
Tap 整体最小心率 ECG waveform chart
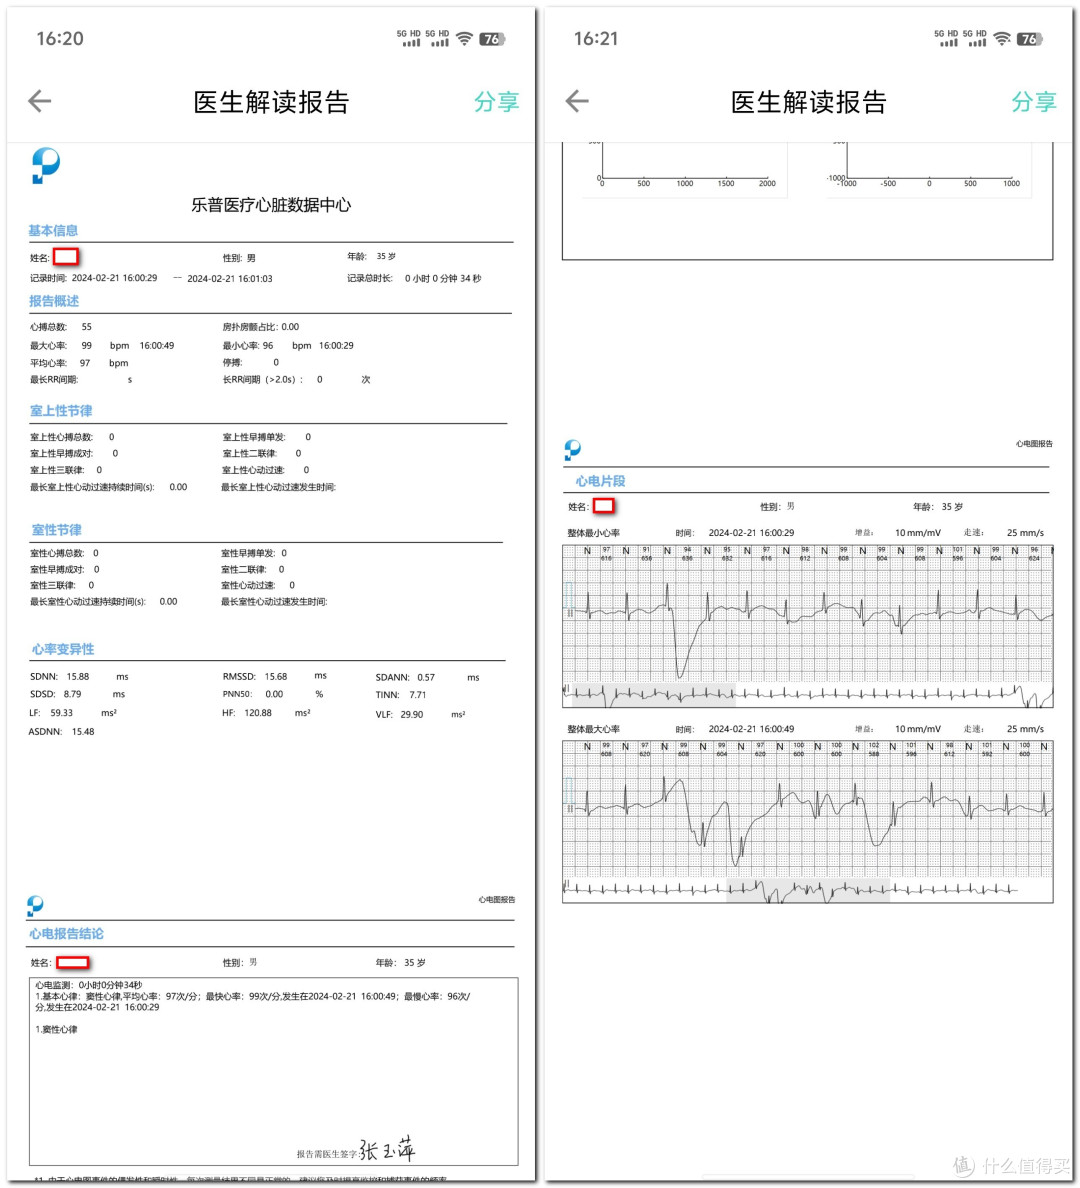807,614
